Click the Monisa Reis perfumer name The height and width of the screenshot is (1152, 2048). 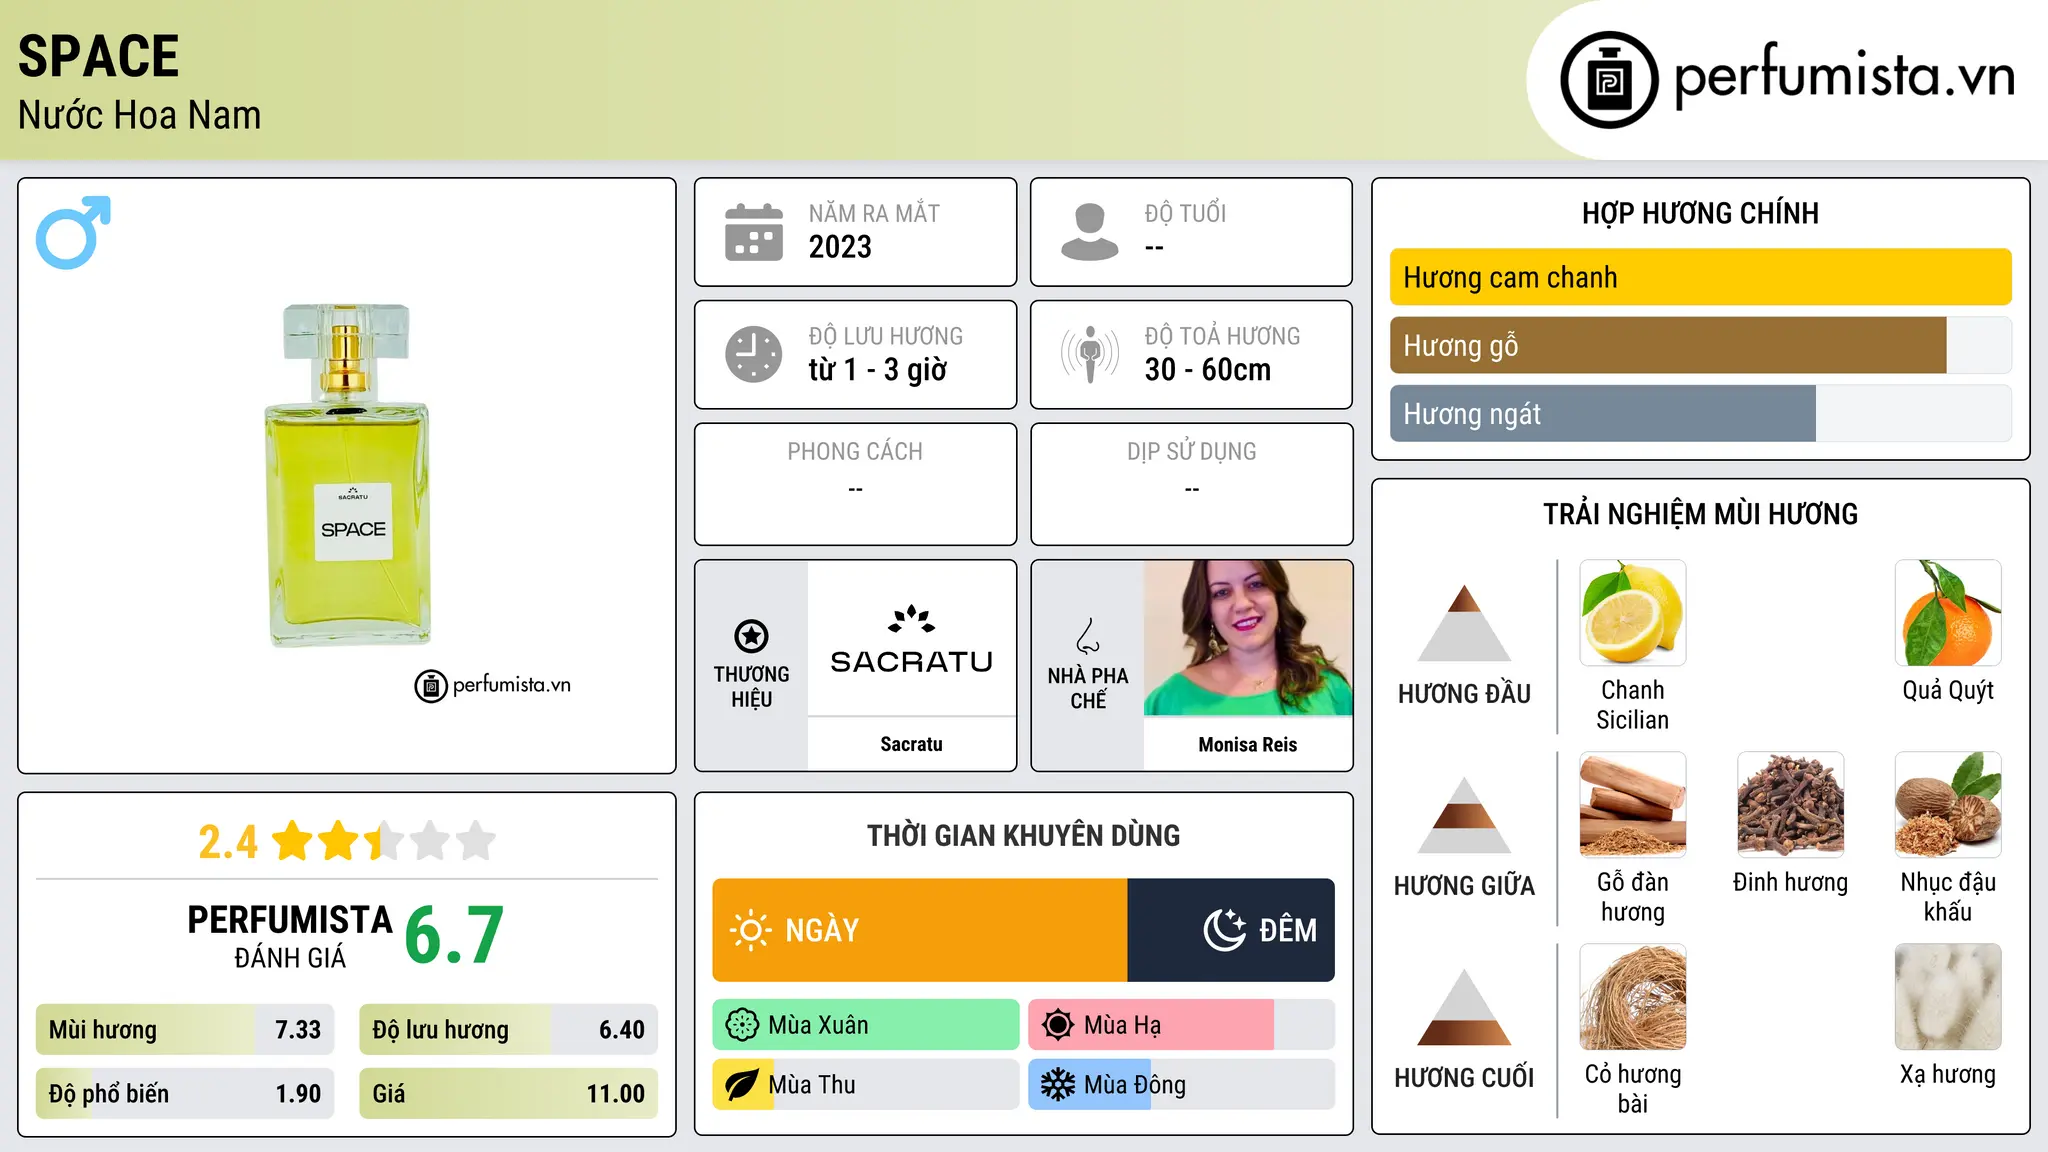coord(1248,744)
